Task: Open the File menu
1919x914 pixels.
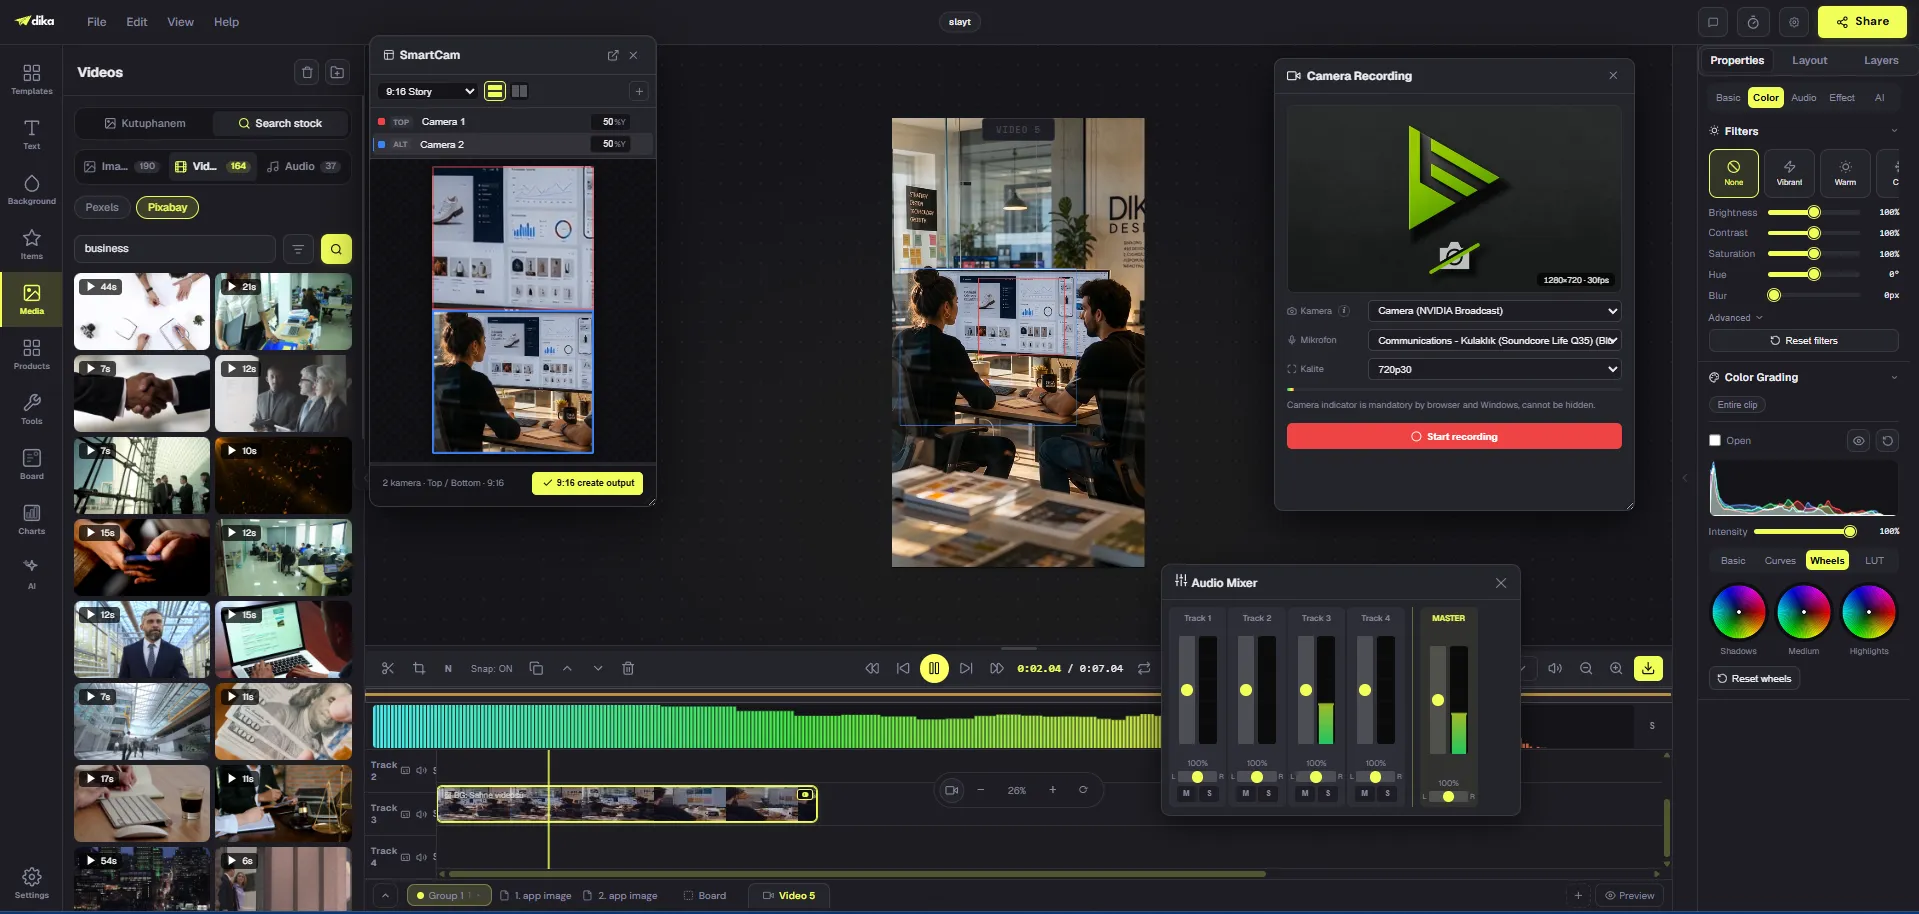Action: (96, 22)
